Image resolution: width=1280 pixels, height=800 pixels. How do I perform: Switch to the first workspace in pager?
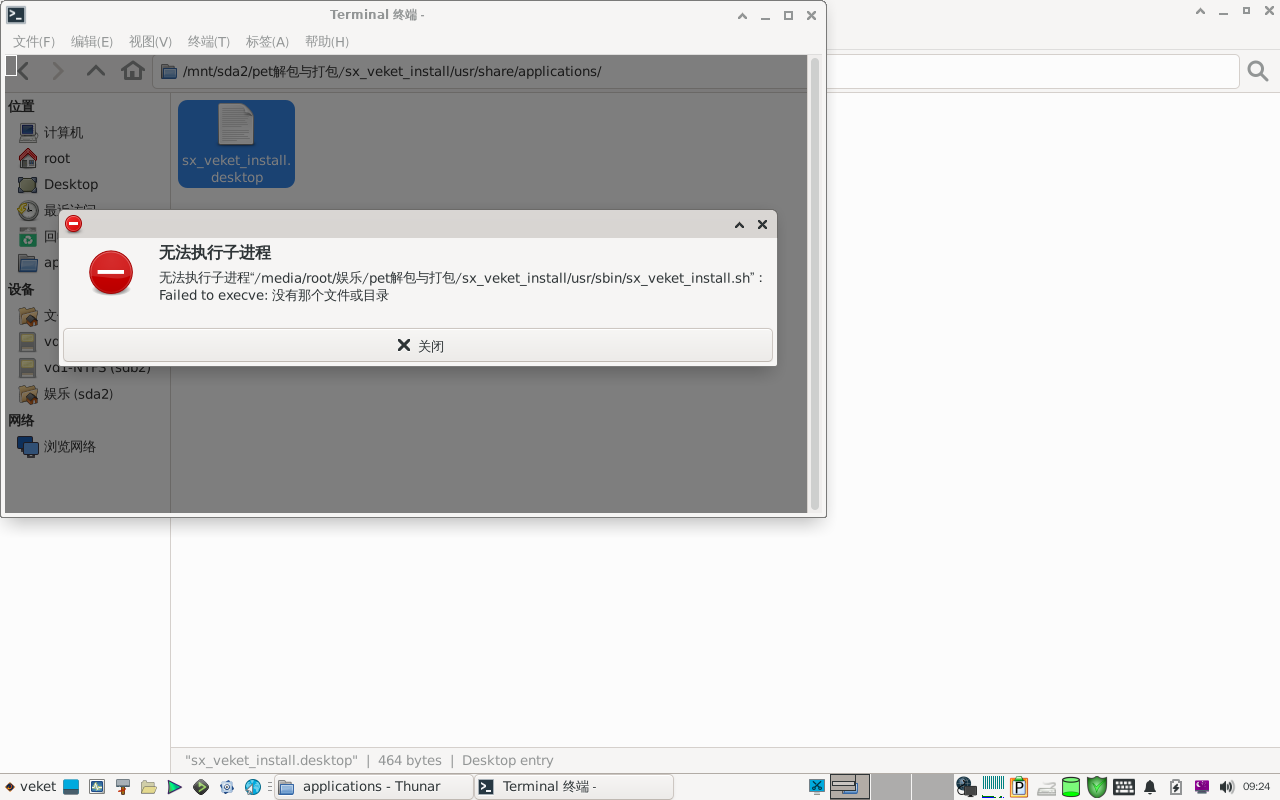850,787
